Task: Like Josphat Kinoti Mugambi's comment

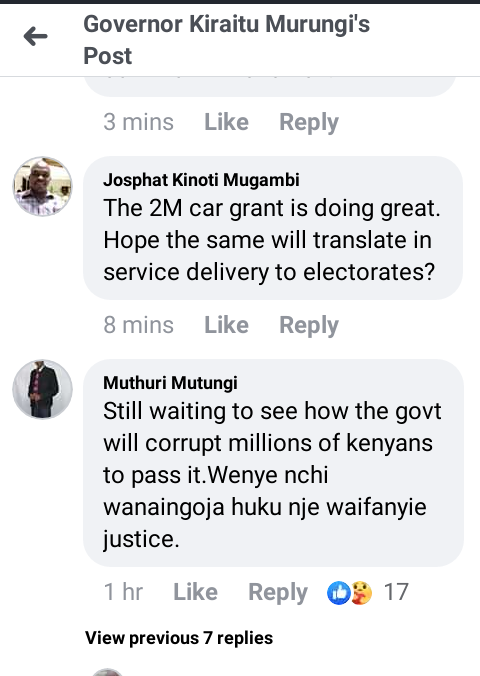Action: click(226, 325)
